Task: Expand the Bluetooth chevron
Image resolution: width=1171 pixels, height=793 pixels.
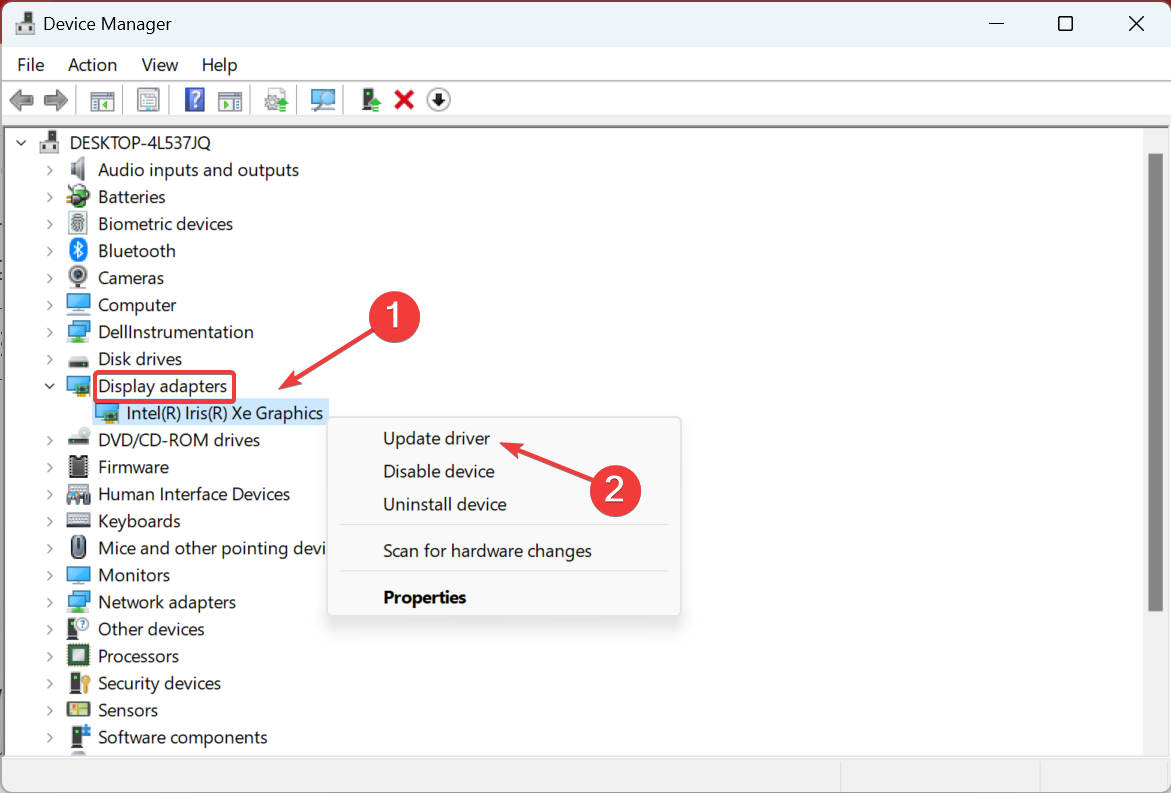Action: point(50,251)
